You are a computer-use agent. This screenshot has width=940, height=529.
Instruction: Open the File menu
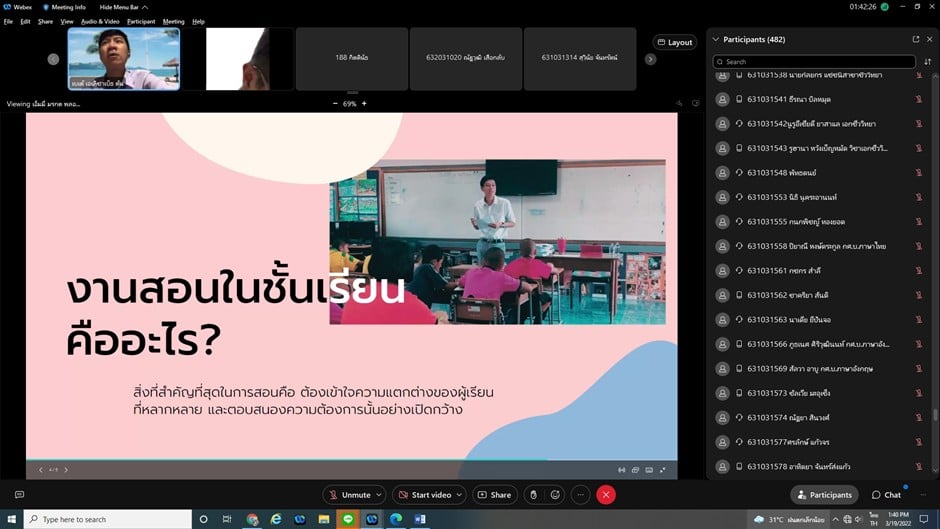[8, 22]
